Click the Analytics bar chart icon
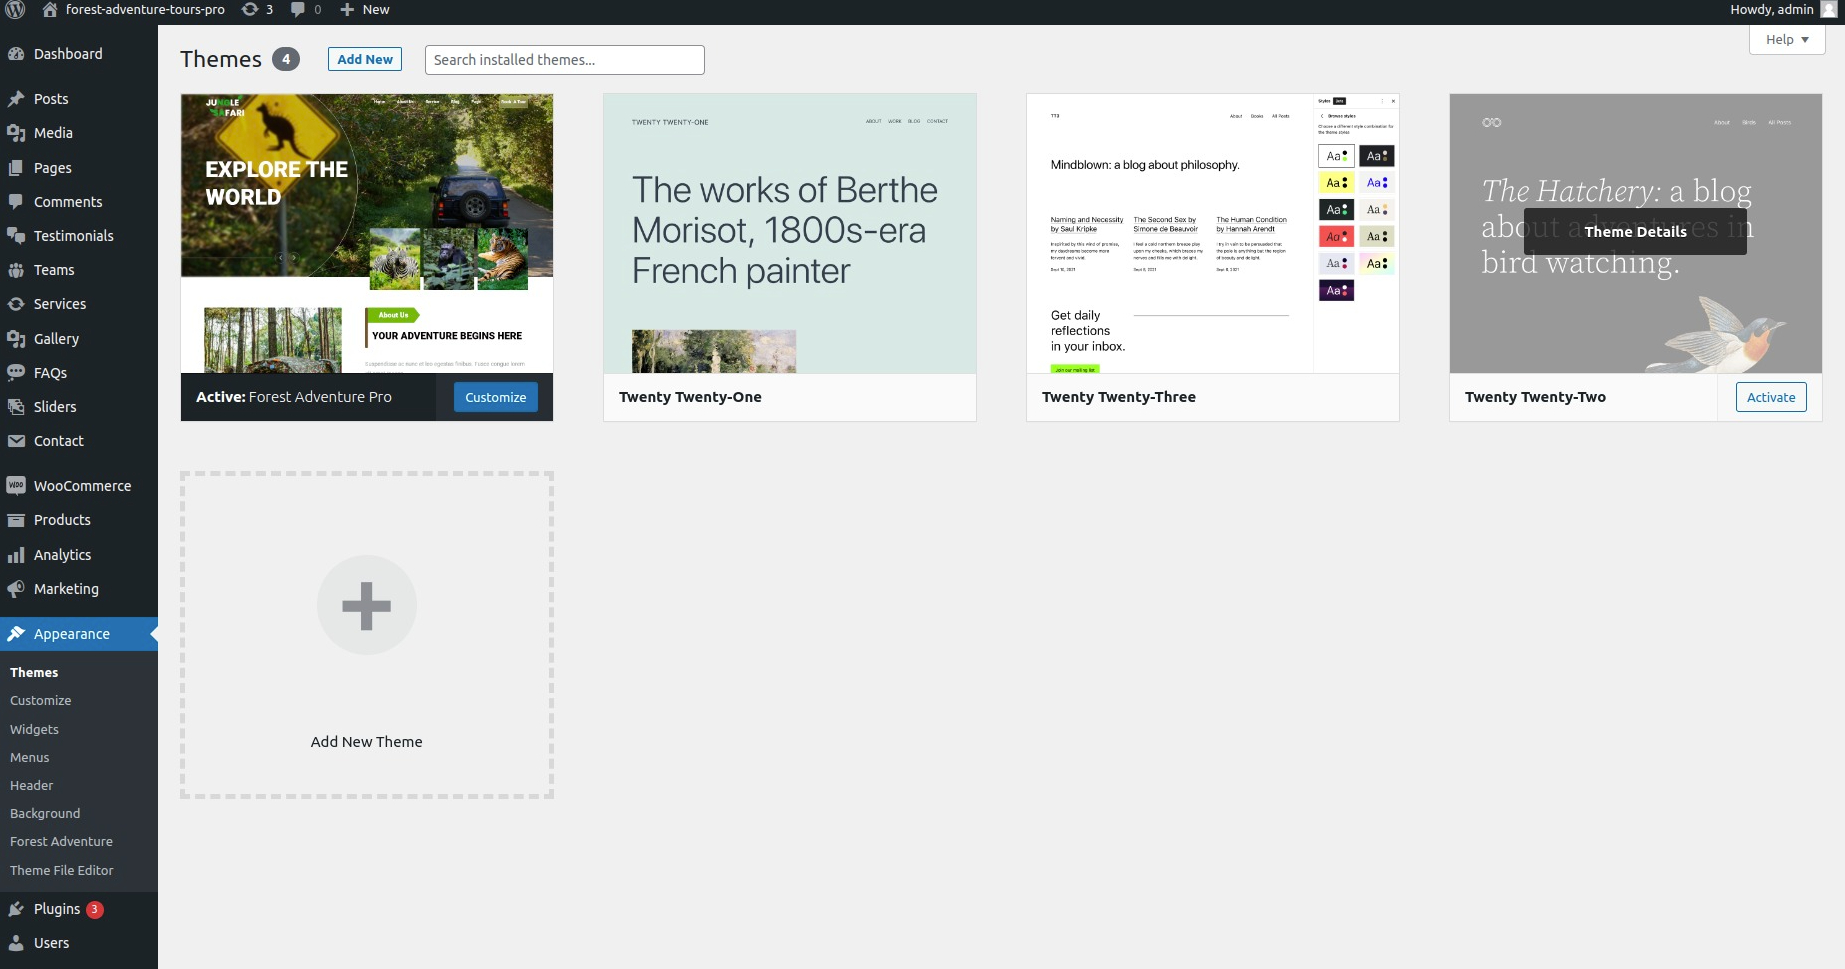 pos(16,555)
